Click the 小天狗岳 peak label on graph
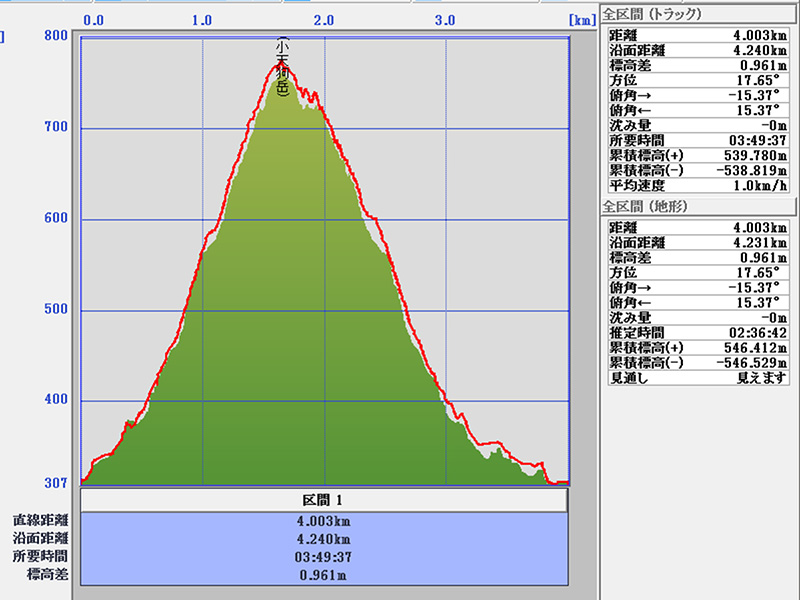Viewport: 800px width, 600px height. (x=282, y=68)
